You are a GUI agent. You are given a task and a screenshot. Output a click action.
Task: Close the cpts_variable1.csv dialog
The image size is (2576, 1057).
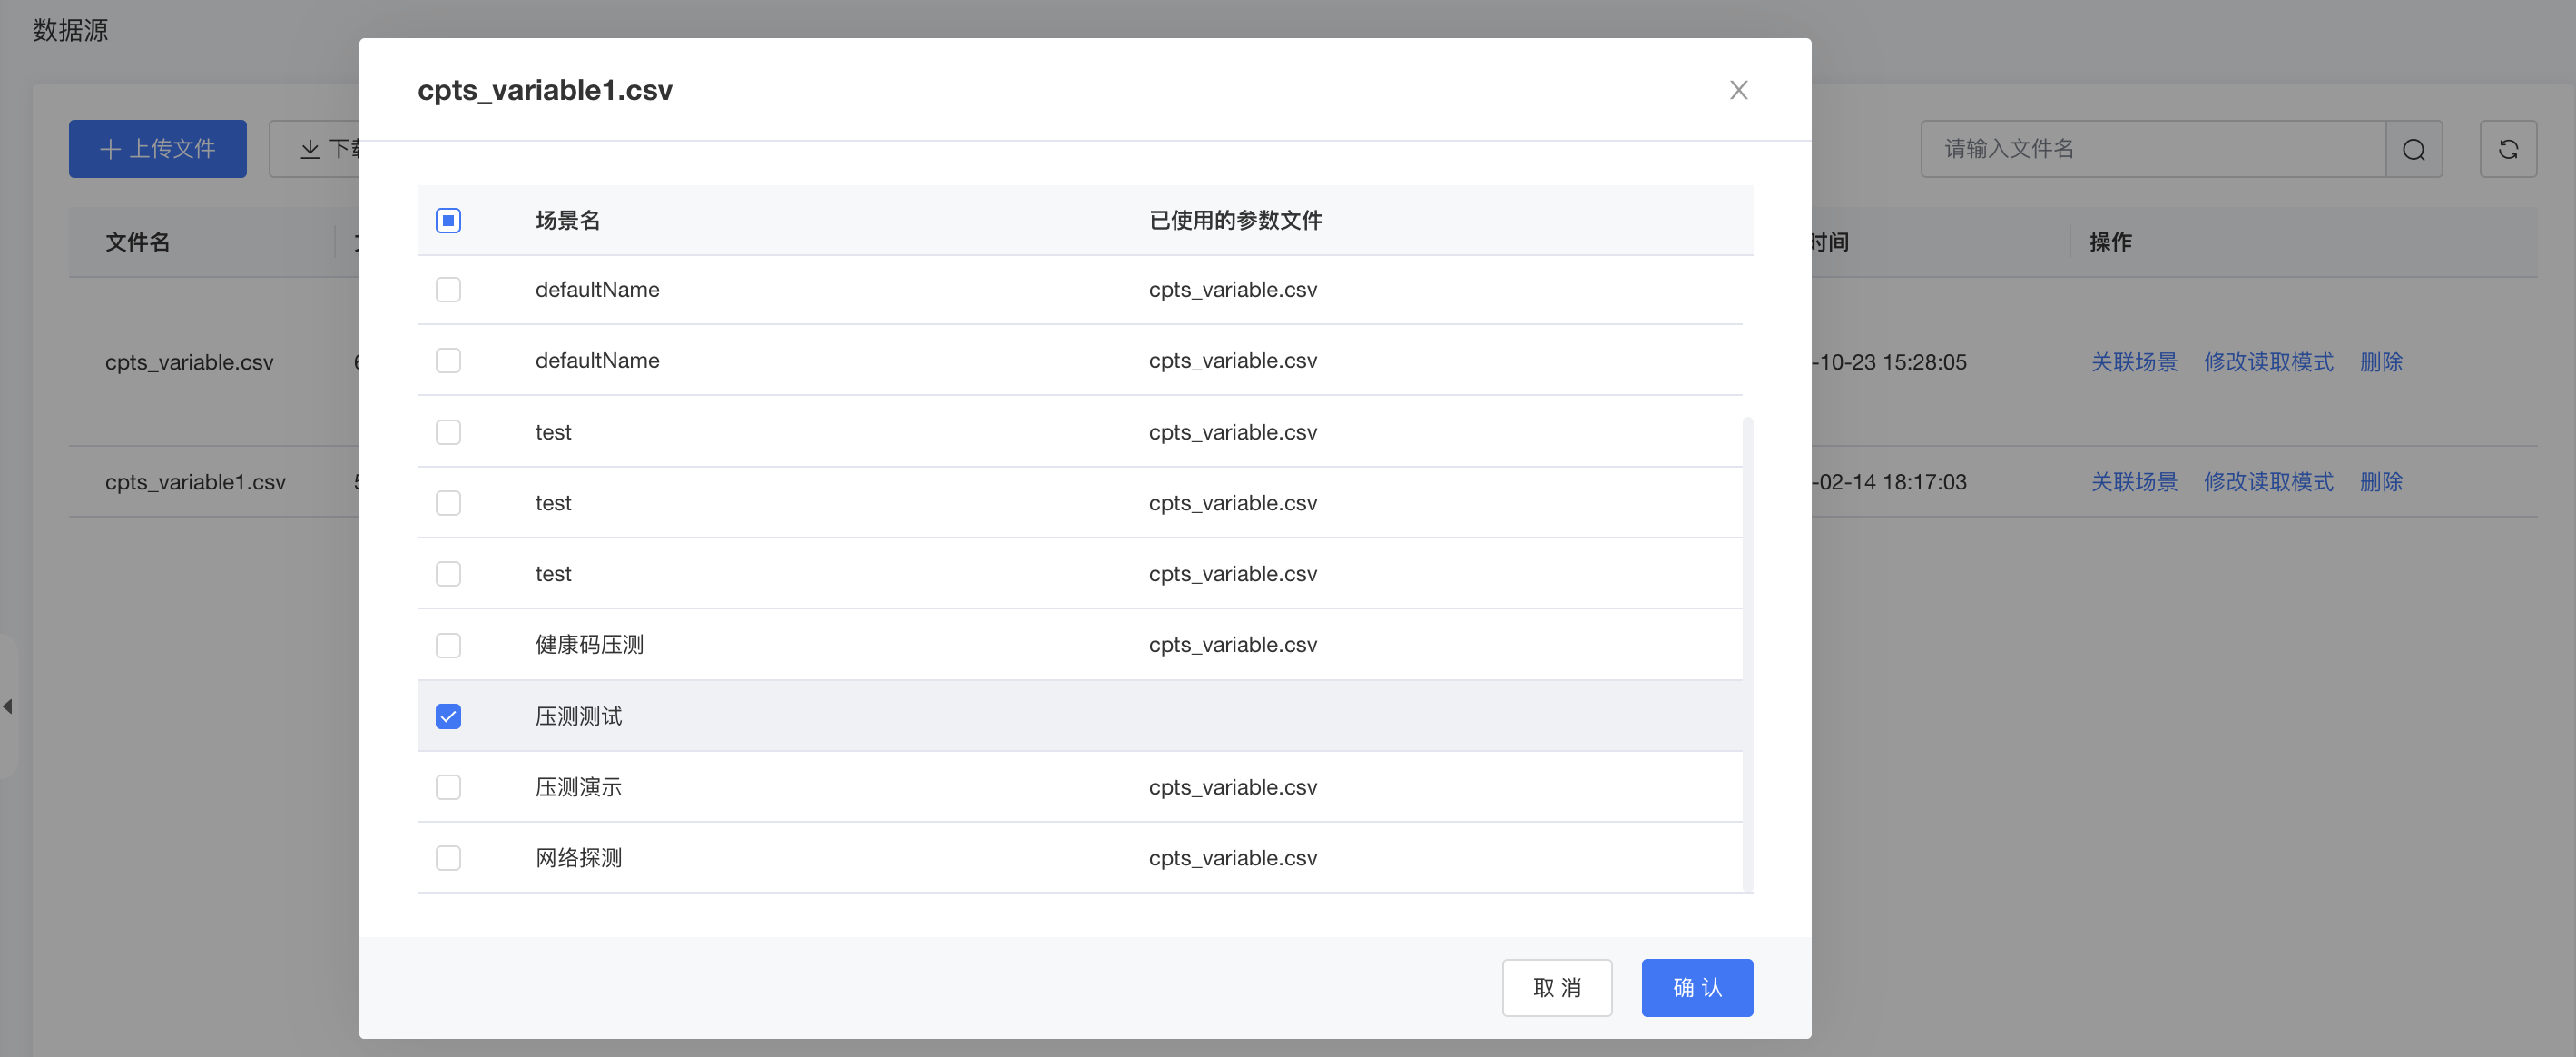coord(1738,90)
